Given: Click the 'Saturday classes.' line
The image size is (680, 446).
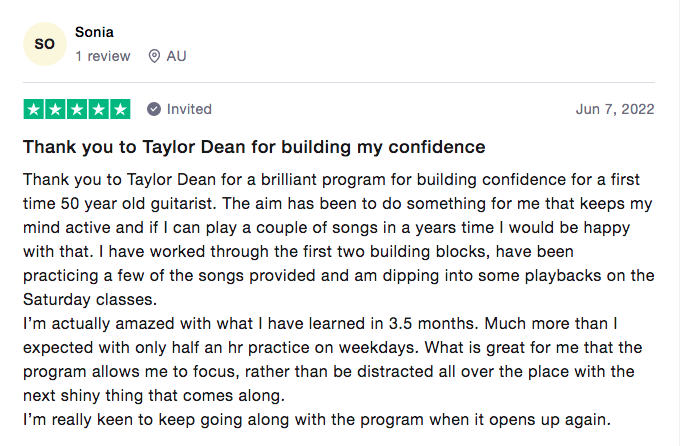Looking at the screenshot, I should [90, 299].
